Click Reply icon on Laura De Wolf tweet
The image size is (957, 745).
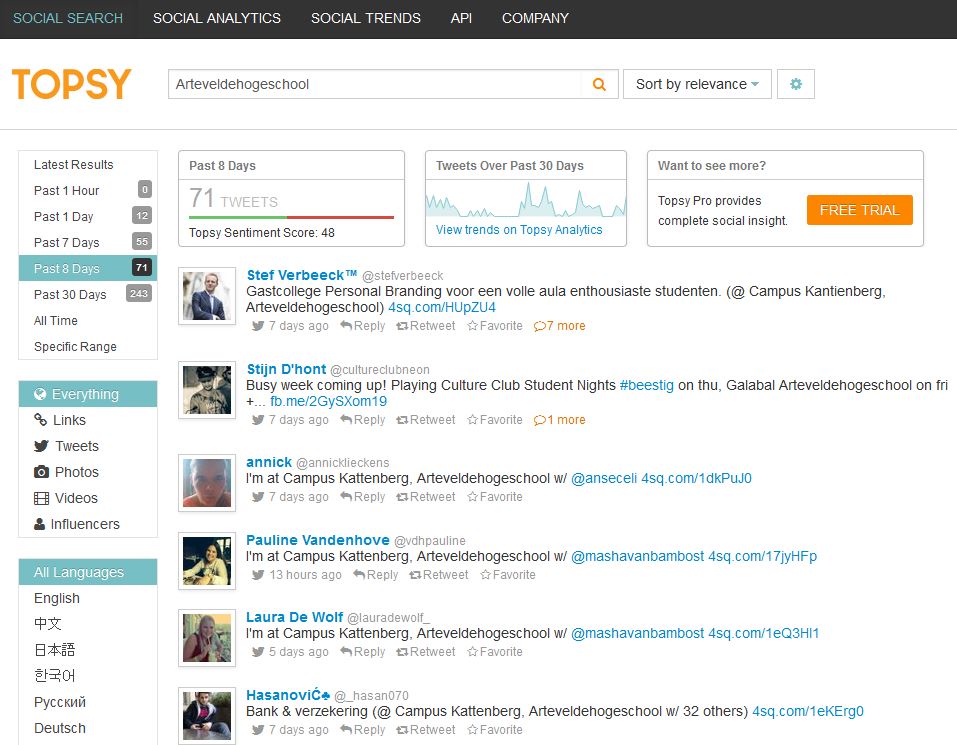(x=346, y=651)
